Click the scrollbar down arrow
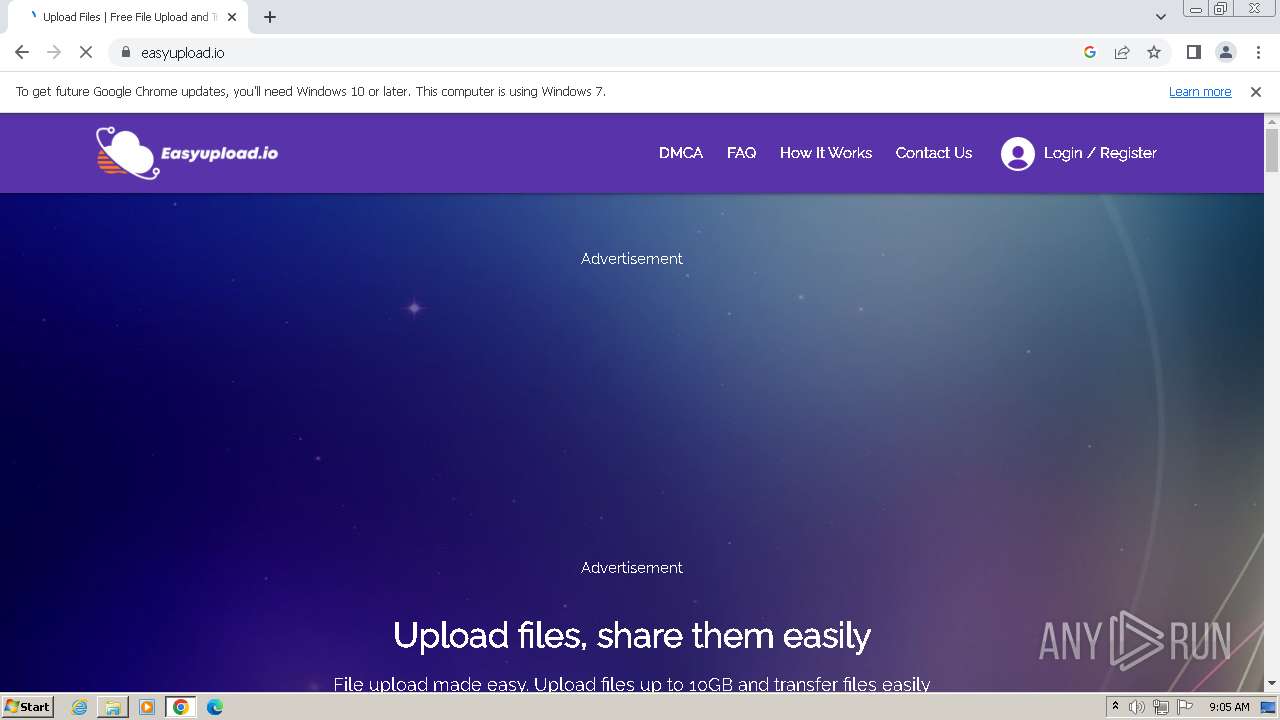This screenshot has width=1280, height=720. click(x=1272, y=683)
